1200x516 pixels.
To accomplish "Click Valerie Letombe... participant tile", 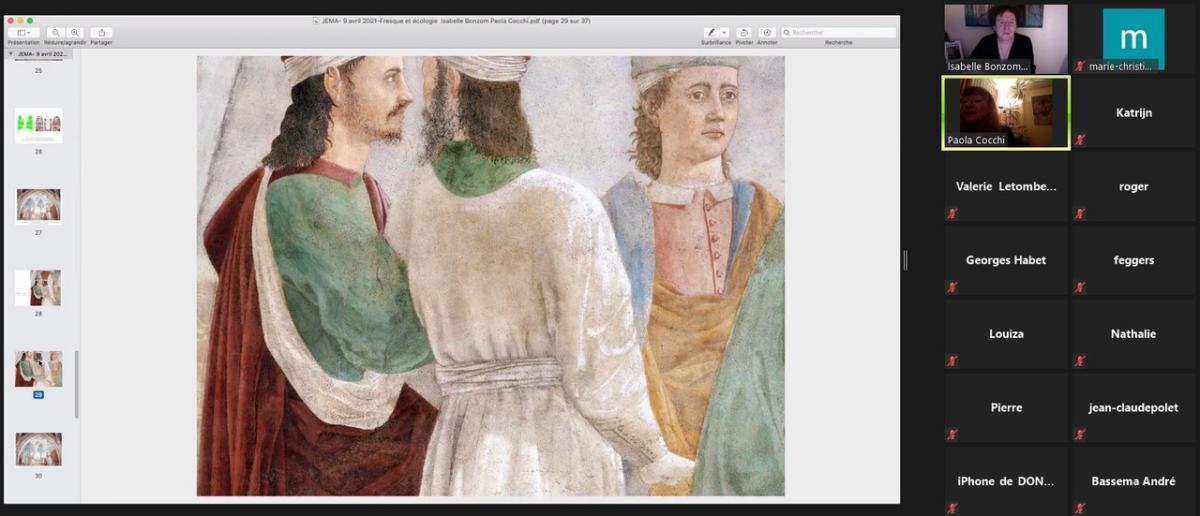I will (1006, 186).
